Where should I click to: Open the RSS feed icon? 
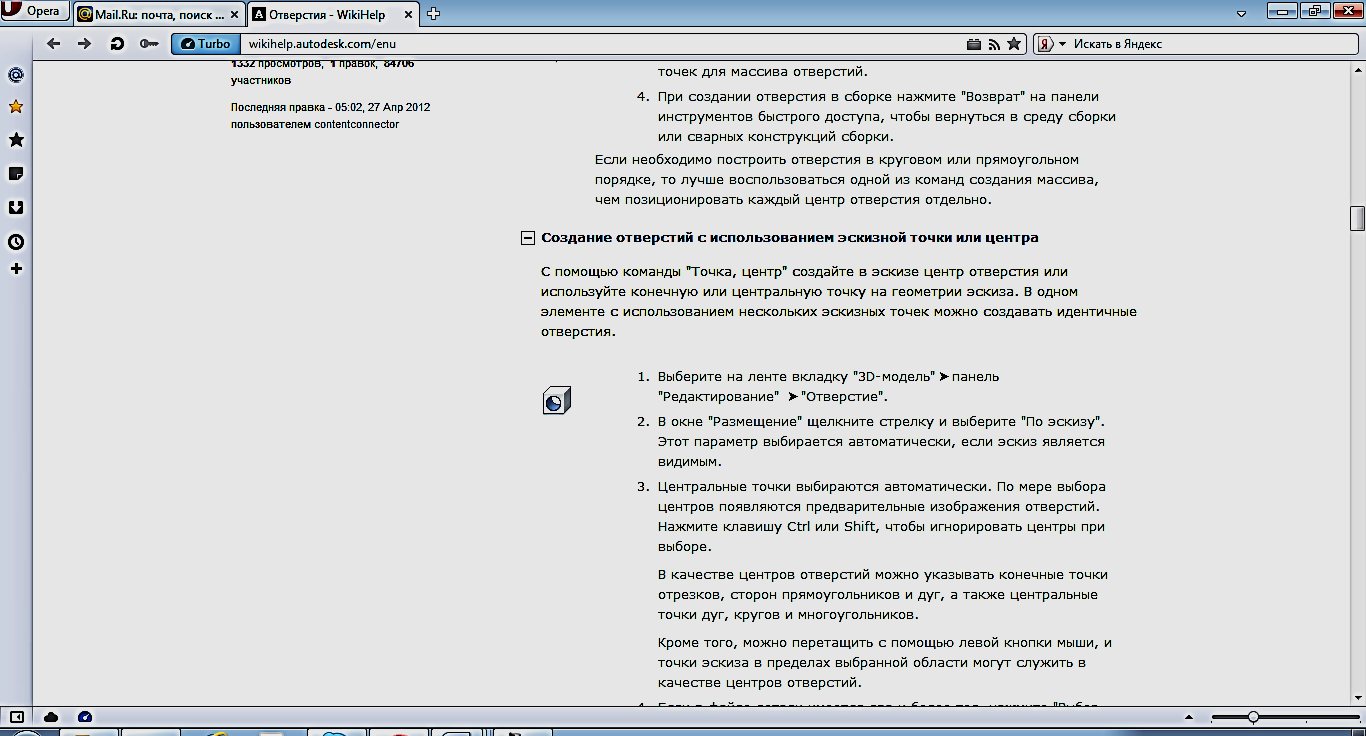point(994,44)
